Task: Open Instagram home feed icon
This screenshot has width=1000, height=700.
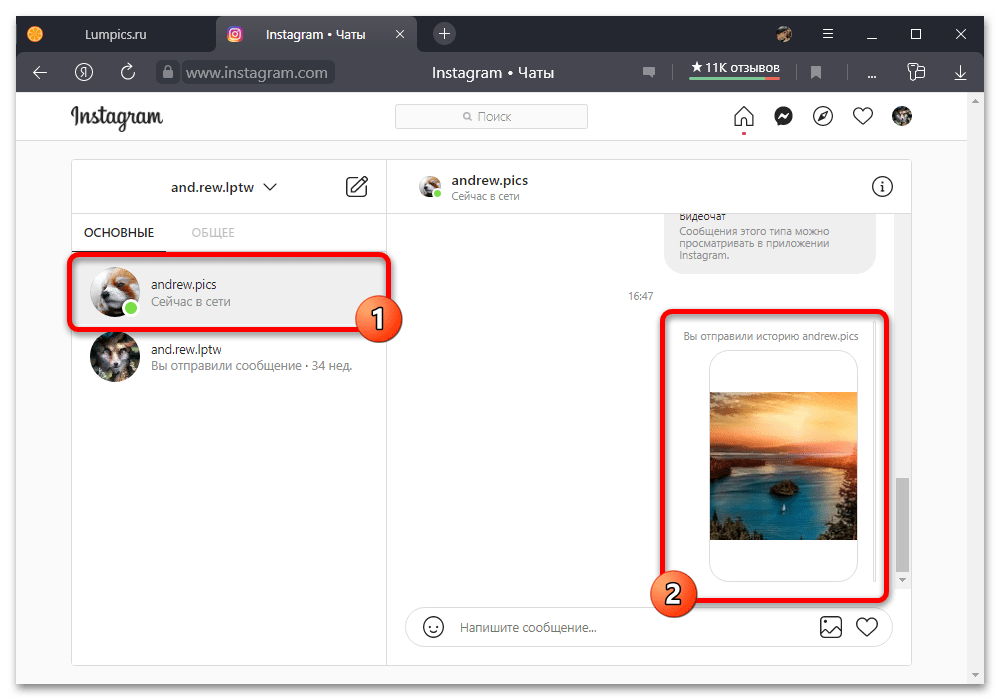Action: [x=744, y=117]
